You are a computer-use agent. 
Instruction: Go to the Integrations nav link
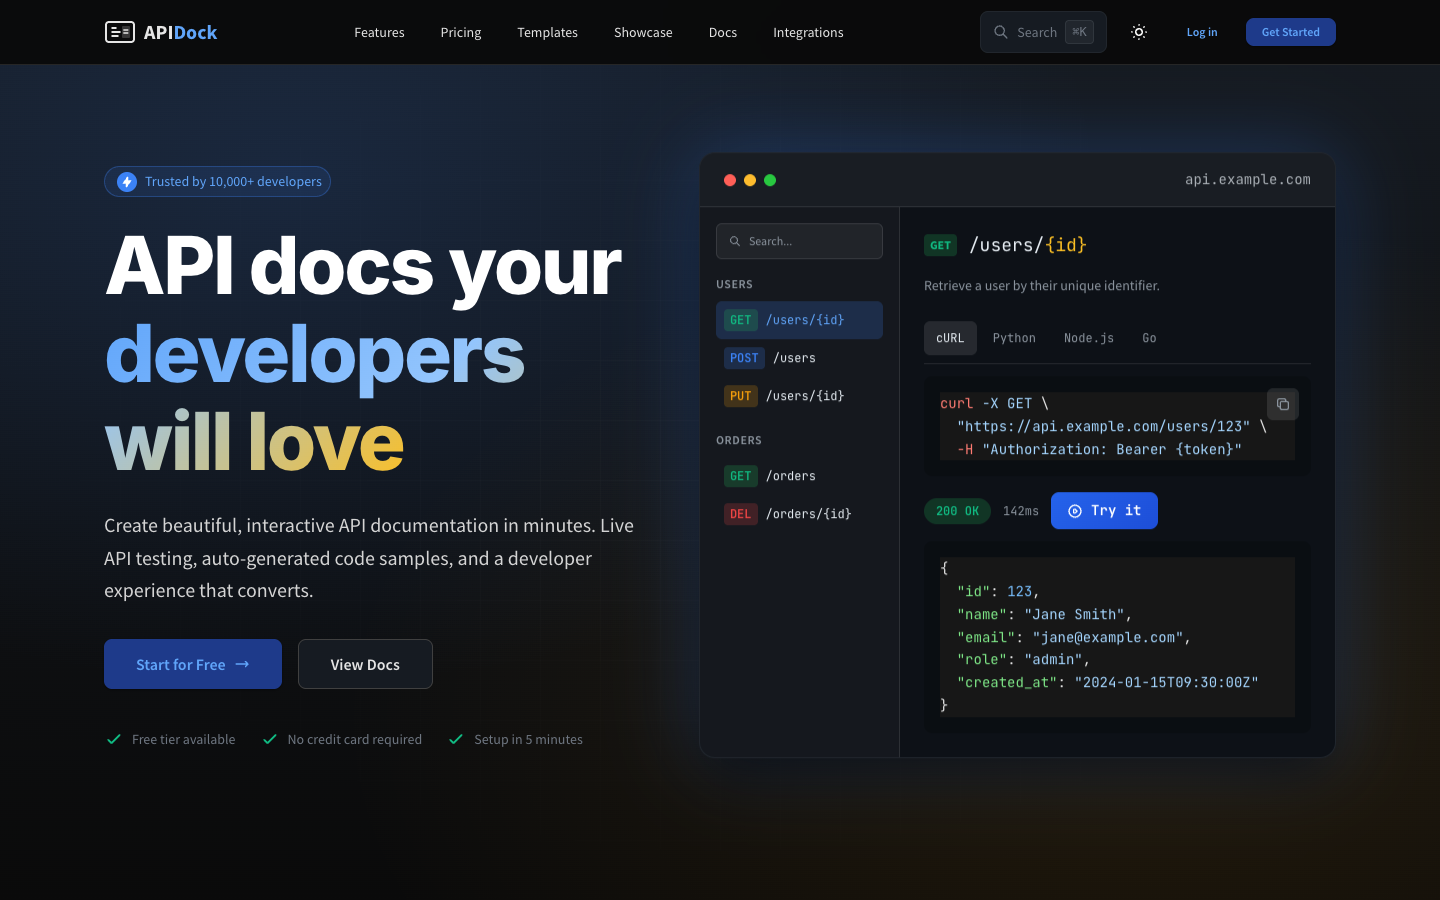(808, 32)
